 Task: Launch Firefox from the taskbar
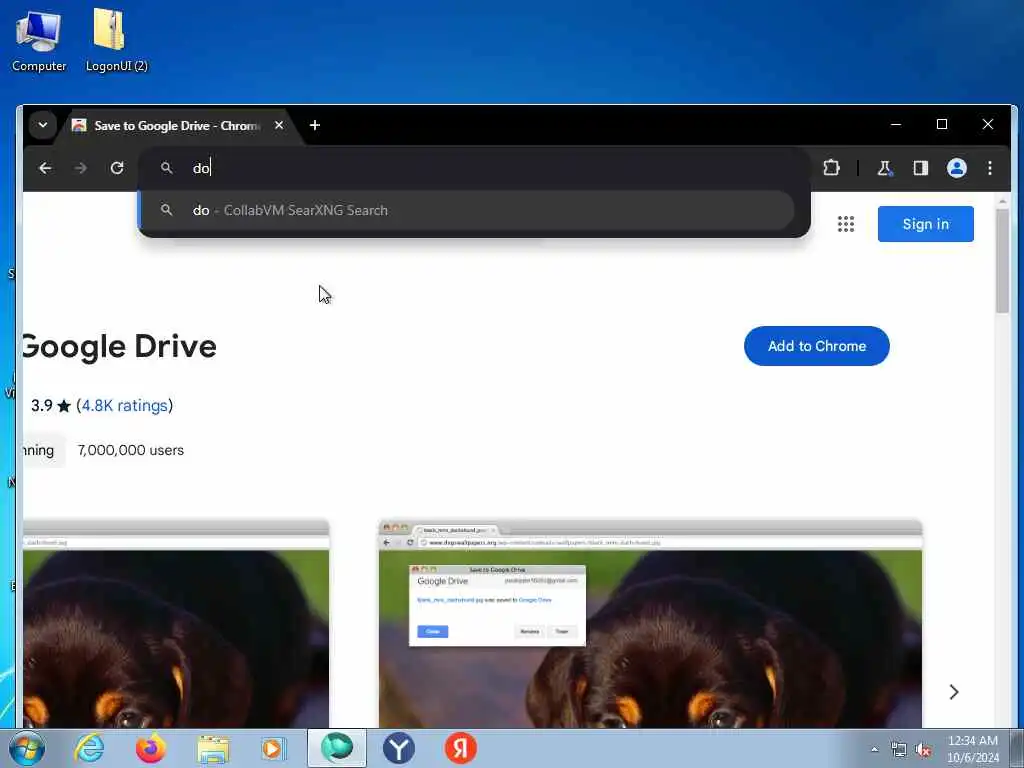click(x=151, y=748)
